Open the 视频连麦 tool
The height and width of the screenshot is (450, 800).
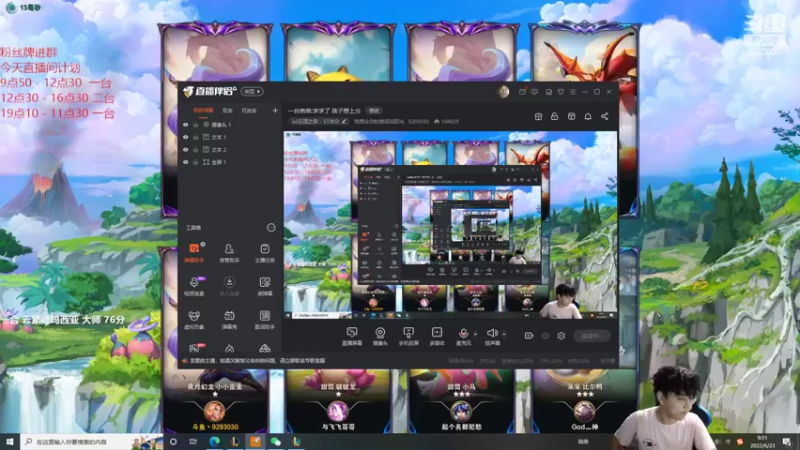[194, 286]
